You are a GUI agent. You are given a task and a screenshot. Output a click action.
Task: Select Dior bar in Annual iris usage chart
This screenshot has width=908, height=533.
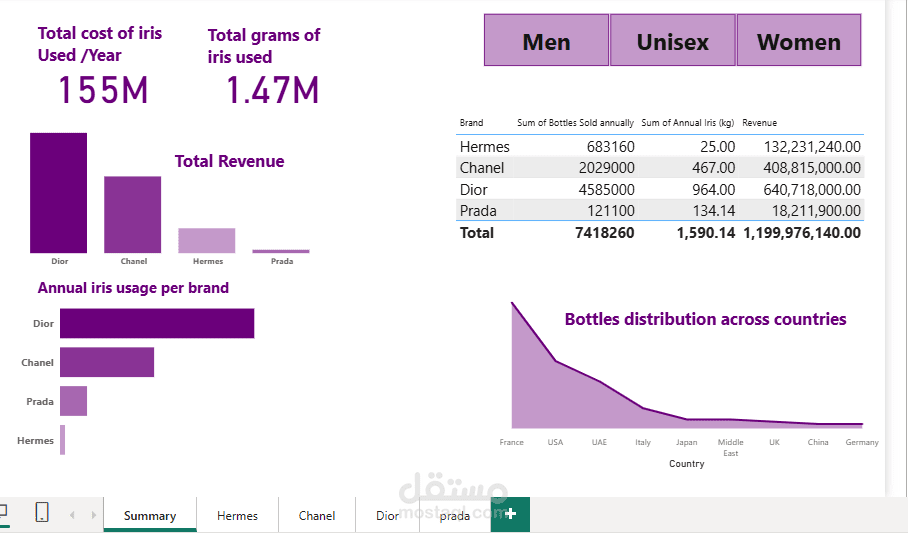click(x=157, y=323)
